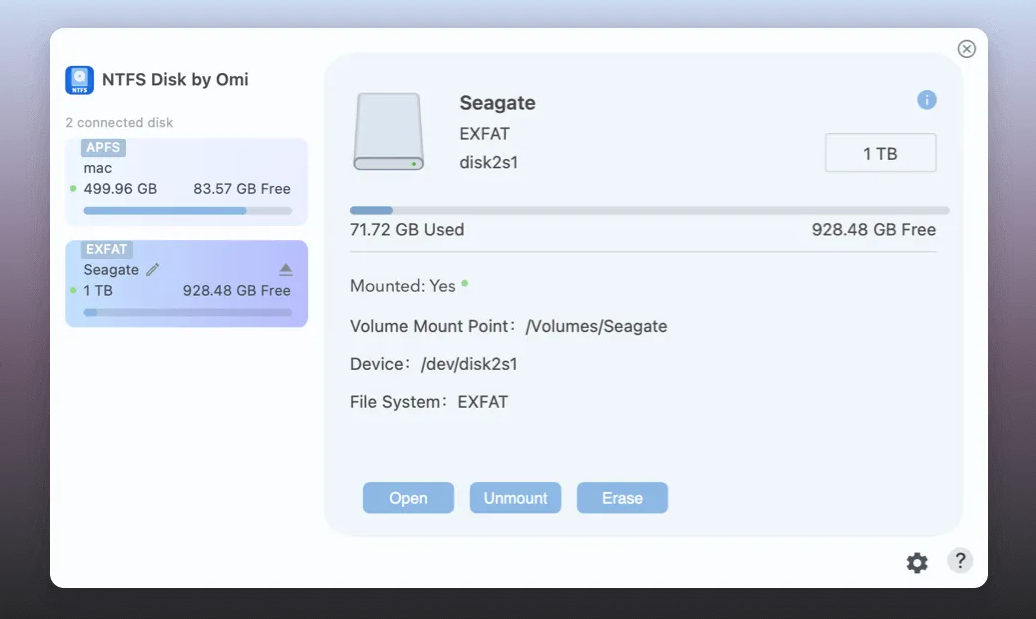Open settings with the gear icon
This screenshot has width=1036, height=619.
coord(916,563)
